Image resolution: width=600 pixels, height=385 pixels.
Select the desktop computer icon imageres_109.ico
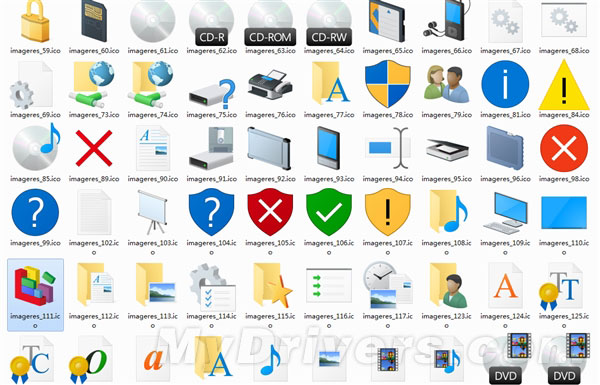tap(505, 213)
